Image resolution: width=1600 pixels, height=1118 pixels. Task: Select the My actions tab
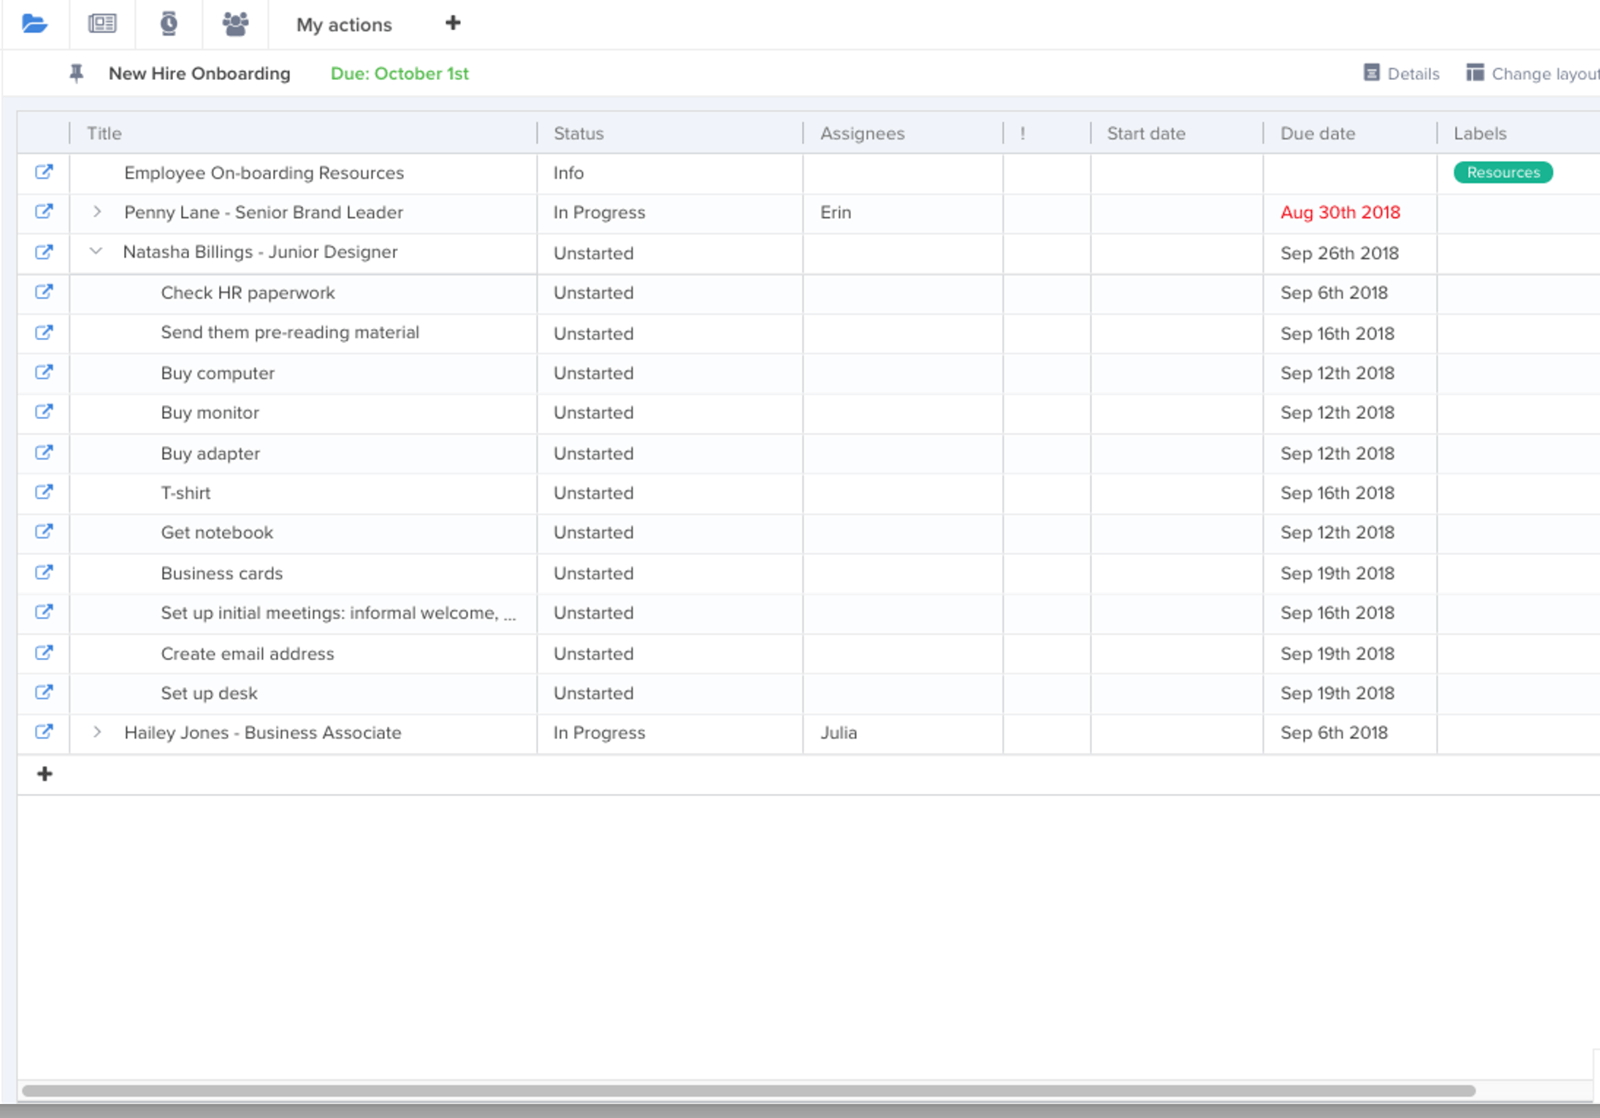(x=344, y=25)
